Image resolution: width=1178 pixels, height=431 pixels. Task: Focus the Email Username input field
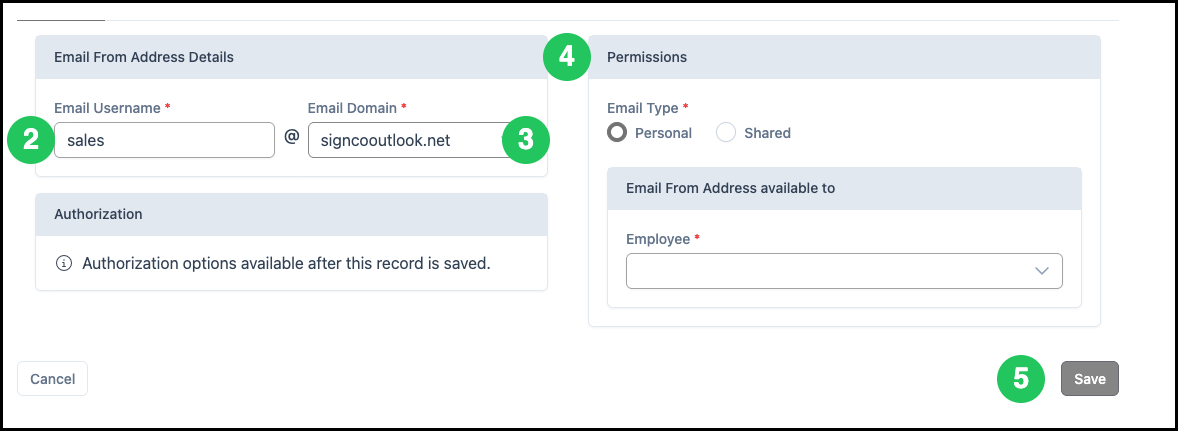[x=165, y=140]
